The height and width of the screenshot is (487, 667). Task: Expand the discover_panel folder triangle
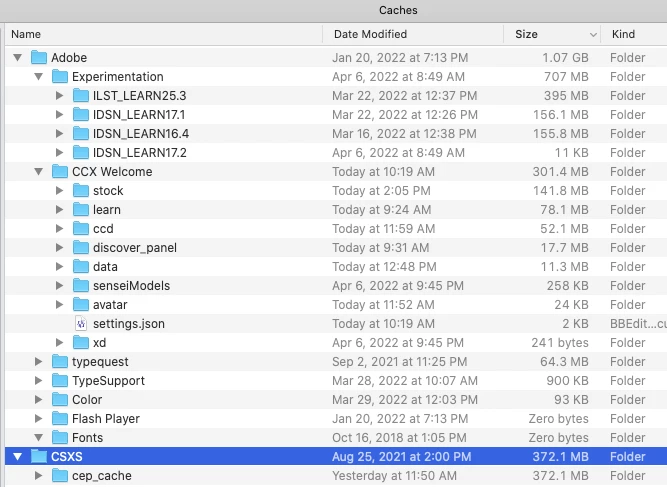pyautogui.click(x=60, y=248)
